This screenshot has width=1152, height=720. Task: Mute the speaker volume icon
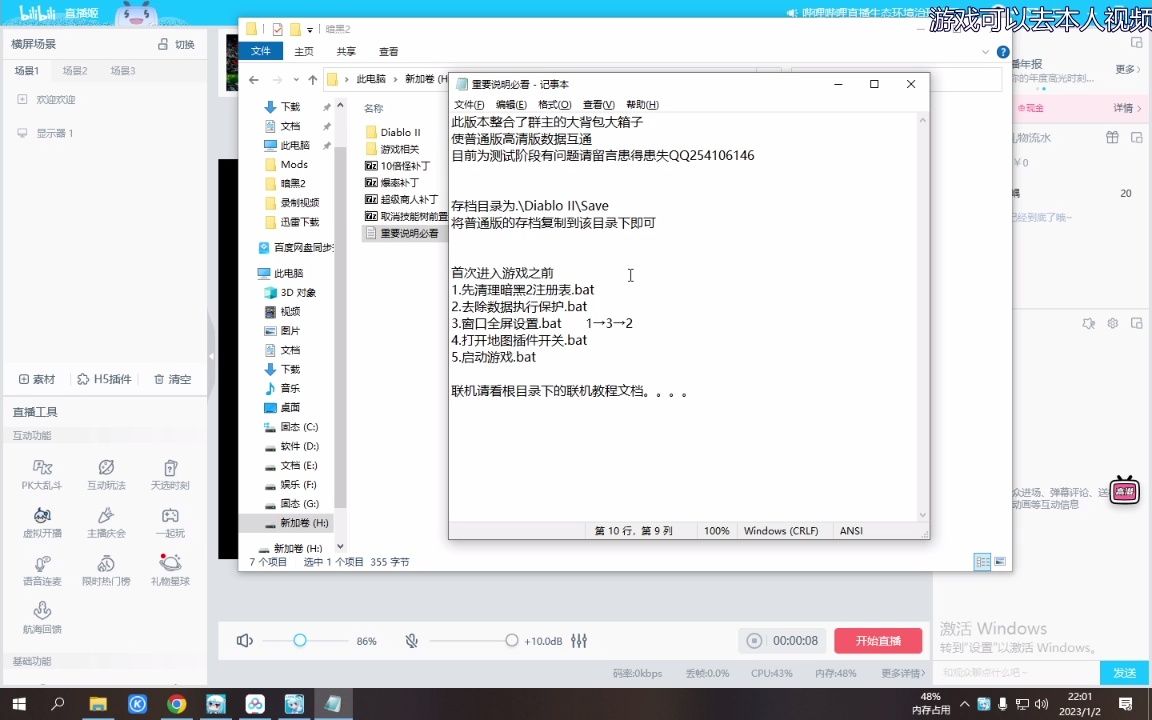point(244,642)
